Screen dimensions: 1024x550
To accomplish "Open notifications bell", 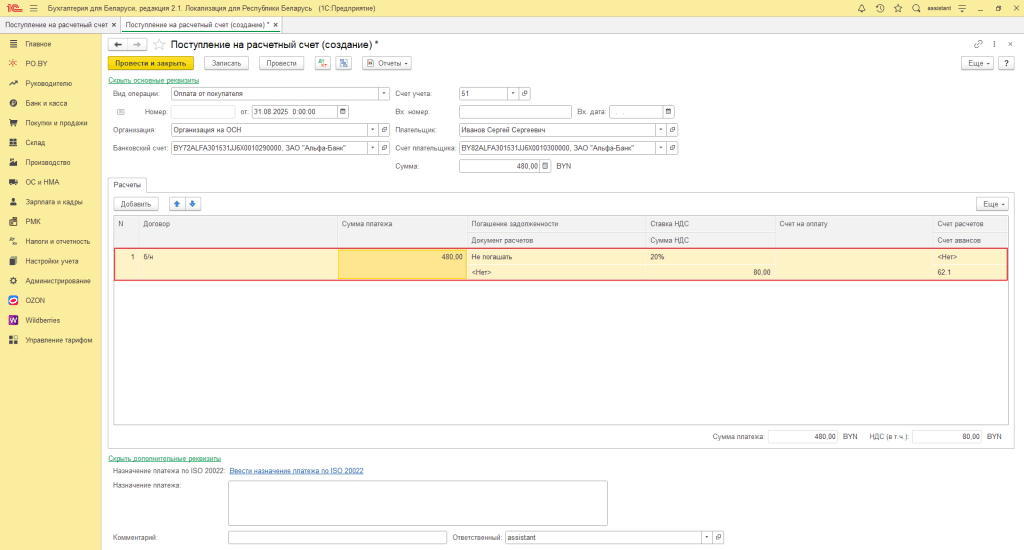I will tap(861, 8).
